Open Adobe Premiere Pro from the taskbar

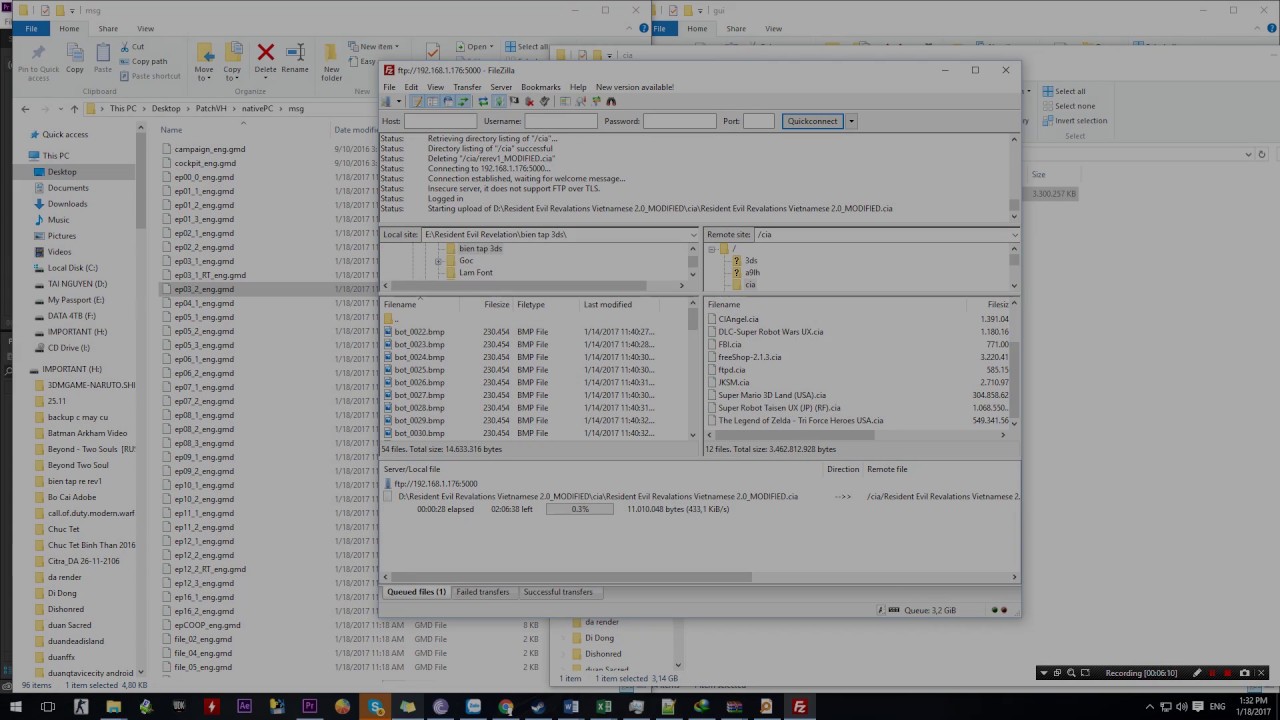309,707
